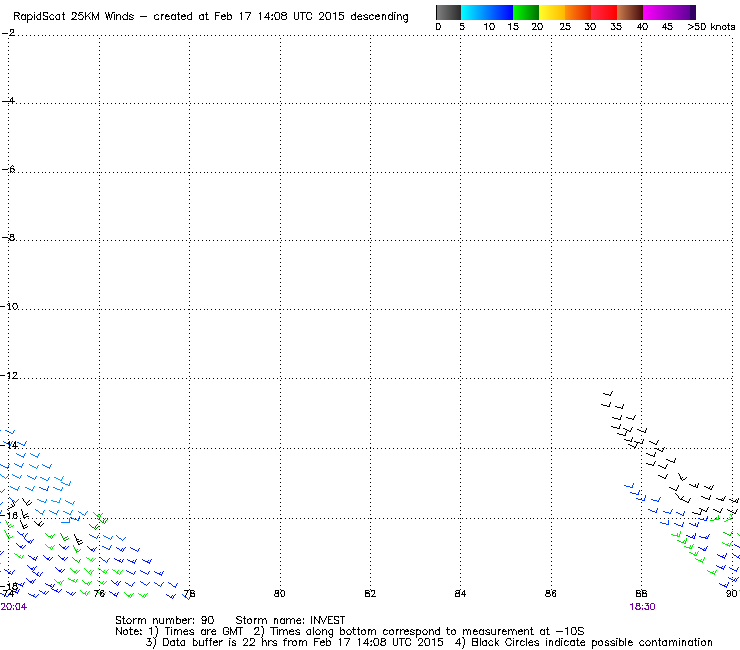Click the latitude label -10

click(9, 306)
